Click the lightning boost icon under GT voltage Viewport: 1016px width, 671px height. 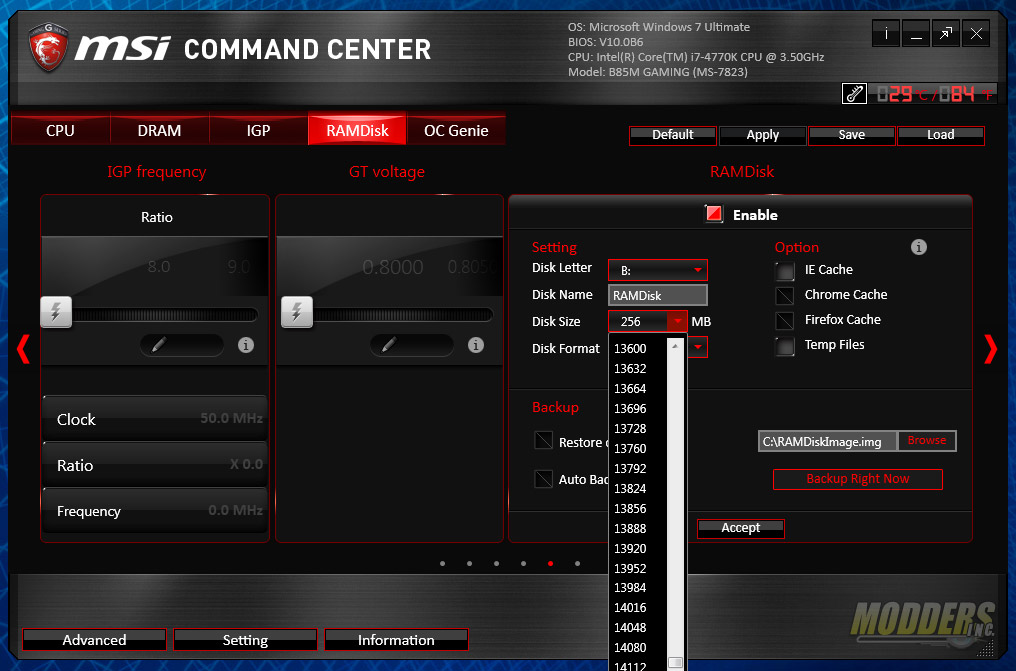(x=297, y=312)
